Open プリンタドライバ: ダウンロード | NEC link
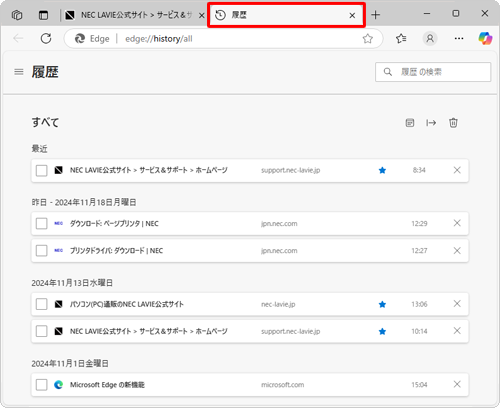Screen dimensions: 500x408 click(116, 251)
